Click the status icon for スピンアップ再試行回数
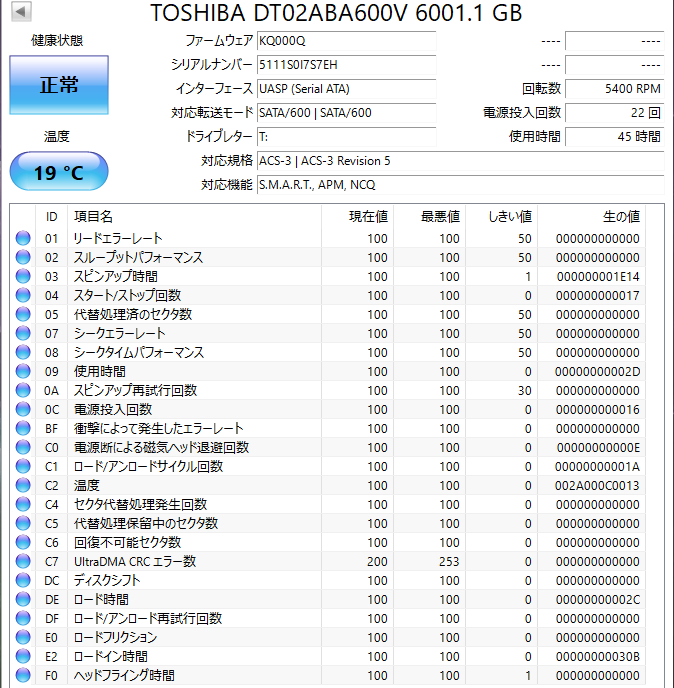Screen dimensions: 674x688 [x=23, y=391]
